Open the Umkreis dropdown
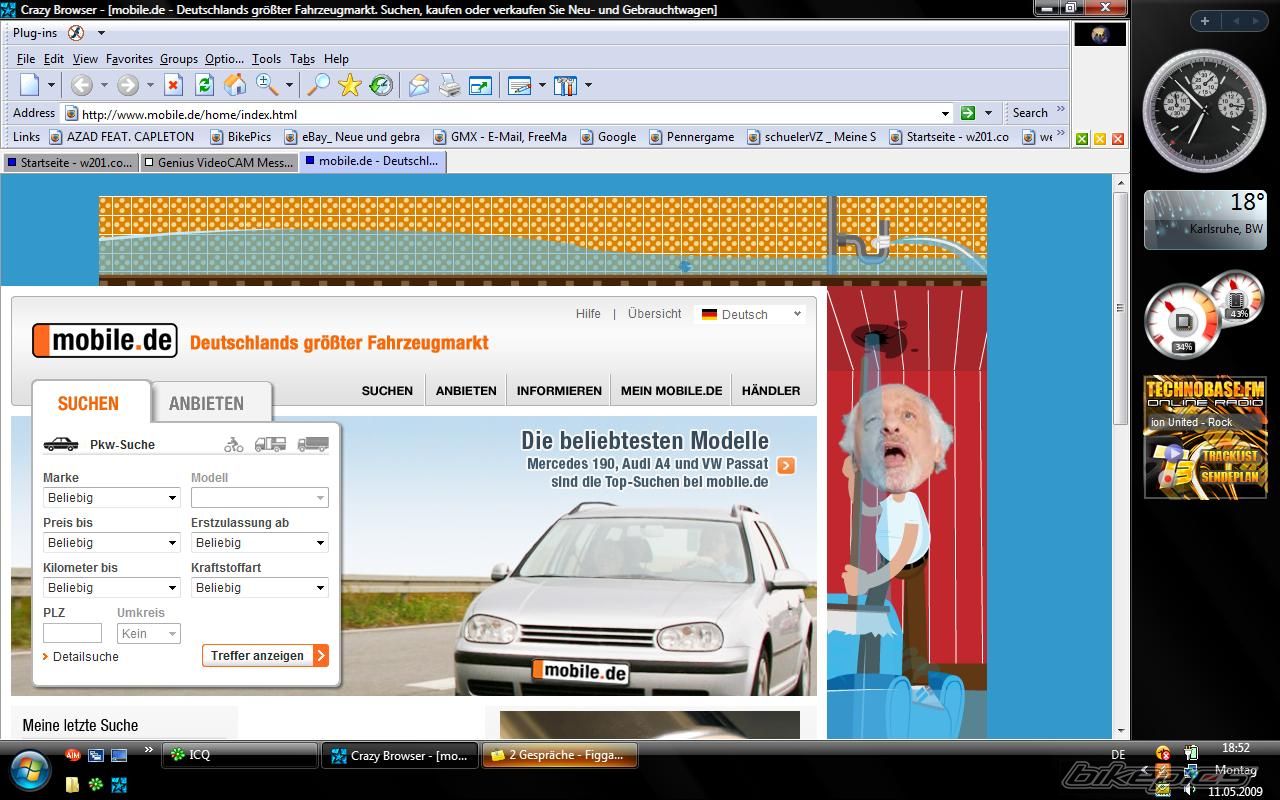The width and height of the screenshot is (1280, 800). (x=149, y=633)
